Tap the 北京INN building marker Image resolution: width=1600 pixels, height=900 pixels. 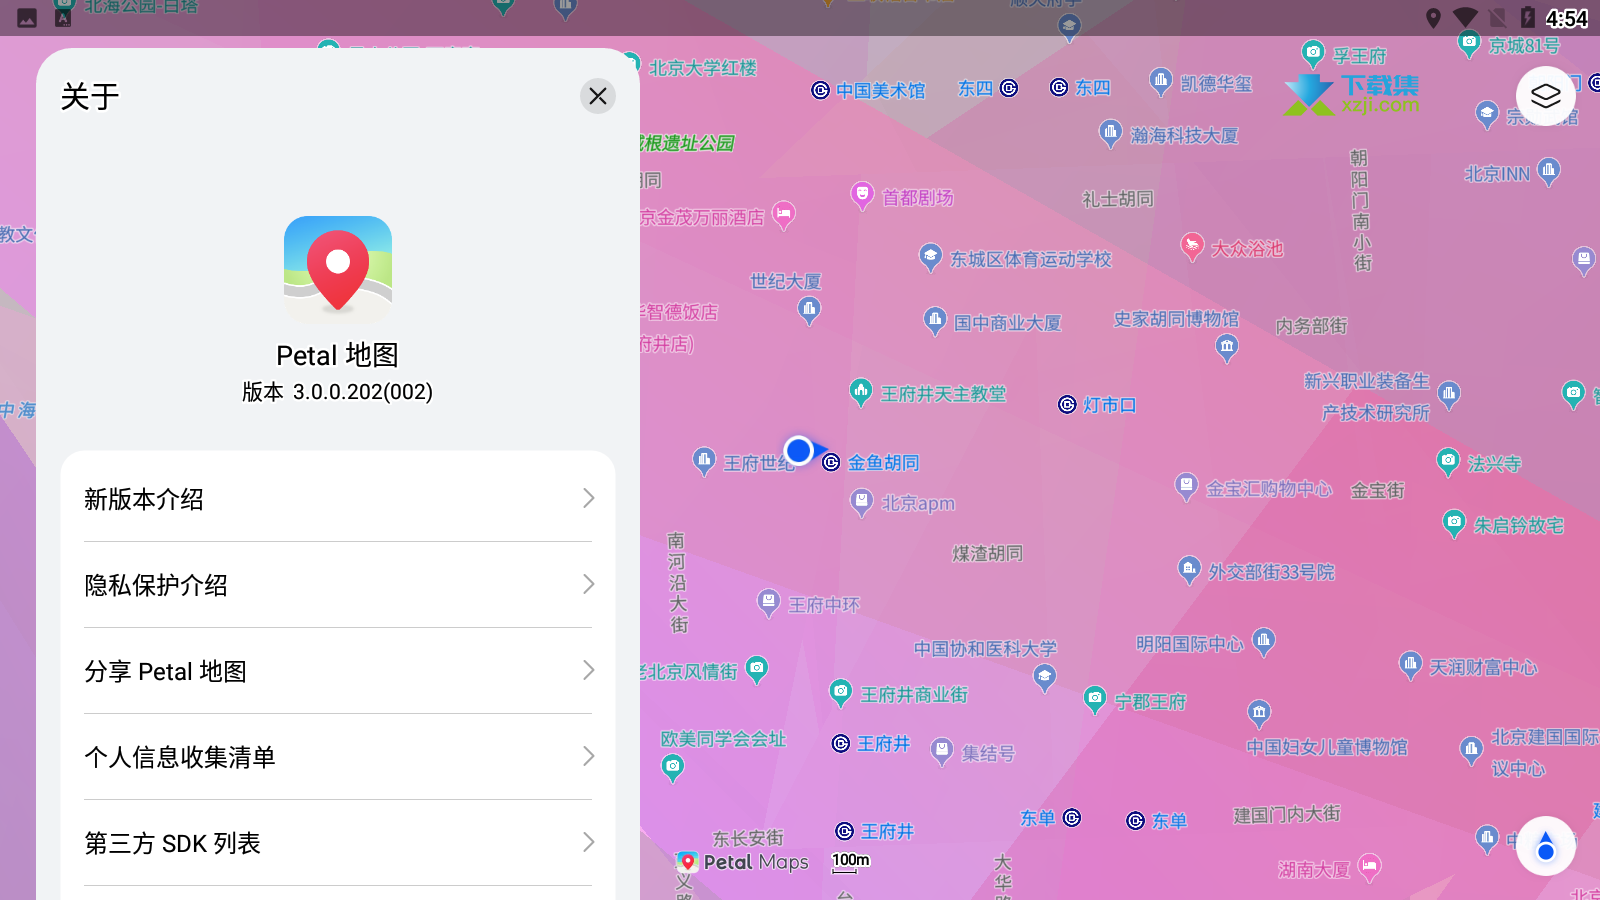click(x=1549, y=172)
